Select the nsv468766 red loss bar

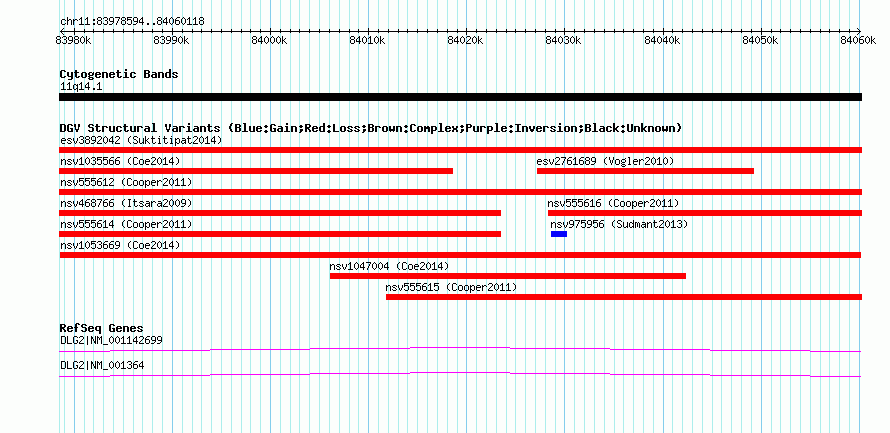pyautogui.click(x=280, y=213)
